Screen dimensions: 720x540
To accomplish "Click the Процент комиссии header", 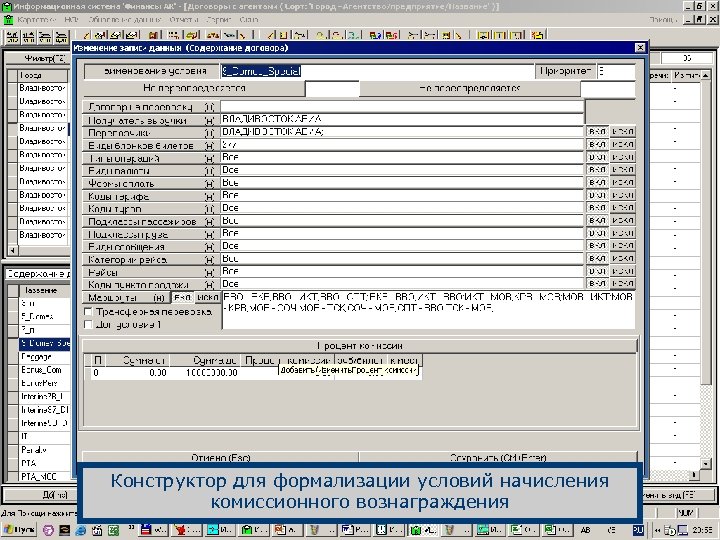I will coord(360,346).
